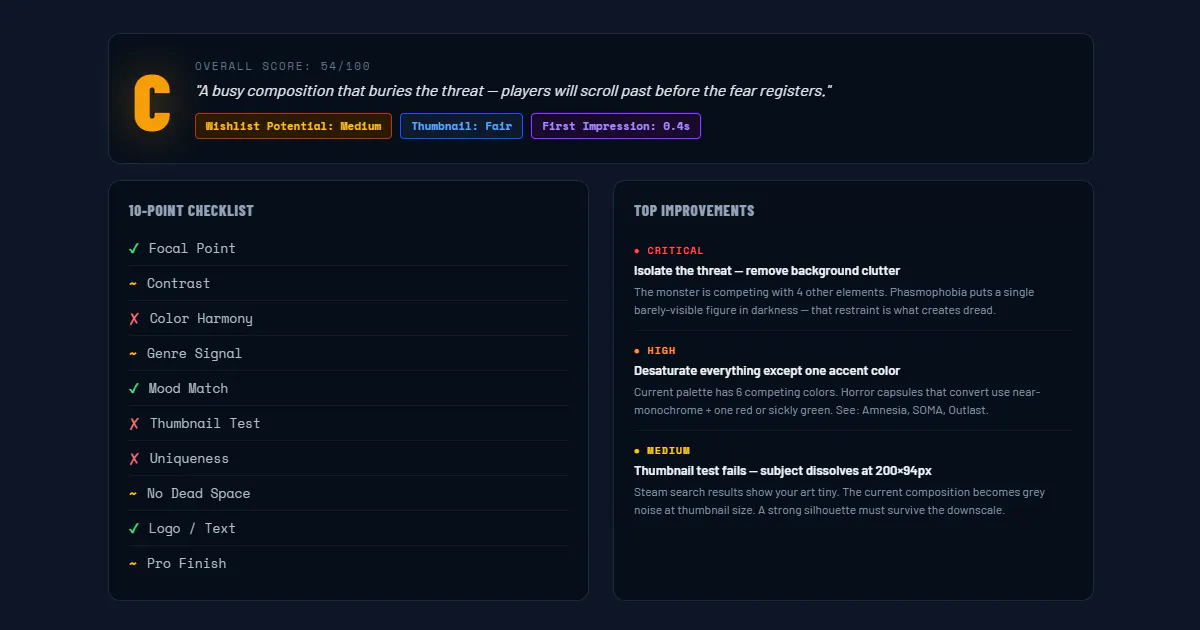Select the Thumbnail Test checklist label
1200x630 pixels.
205,423
